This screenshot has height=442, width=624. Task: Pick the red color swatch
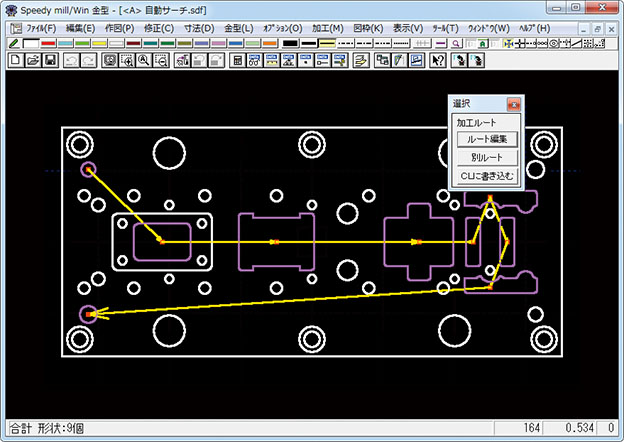[x=48, y=44]
